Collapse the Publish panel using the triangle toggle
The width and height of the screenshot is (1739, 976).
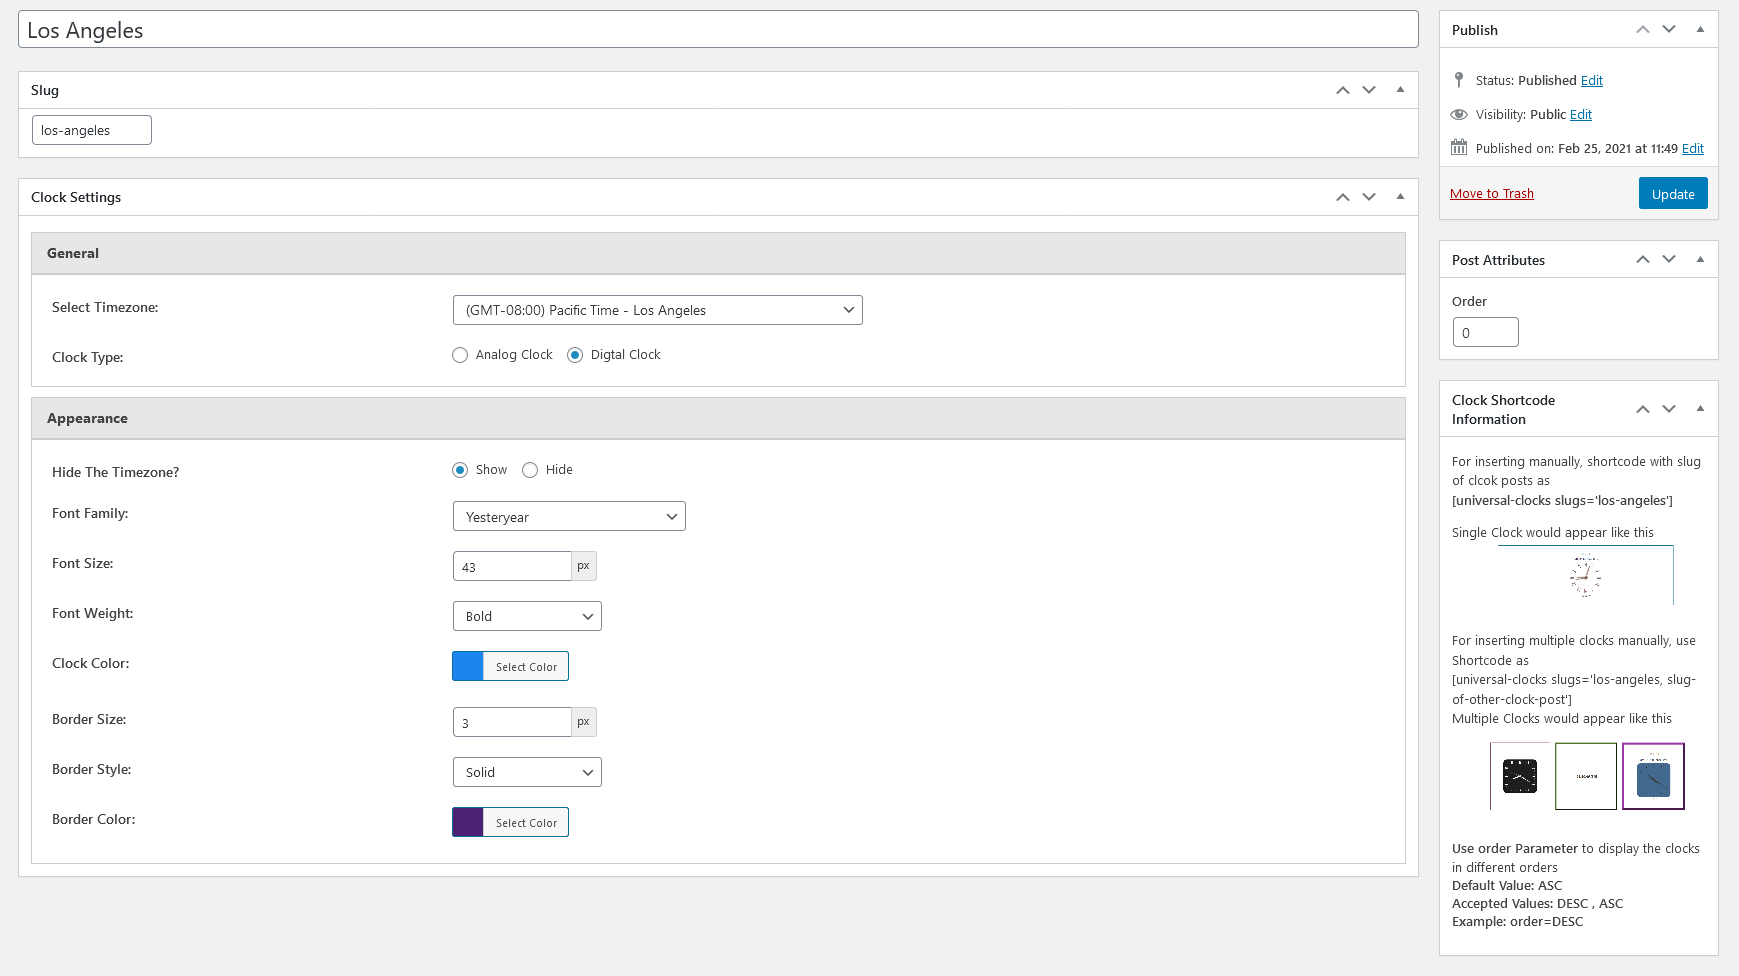[x=1700, y=29]
